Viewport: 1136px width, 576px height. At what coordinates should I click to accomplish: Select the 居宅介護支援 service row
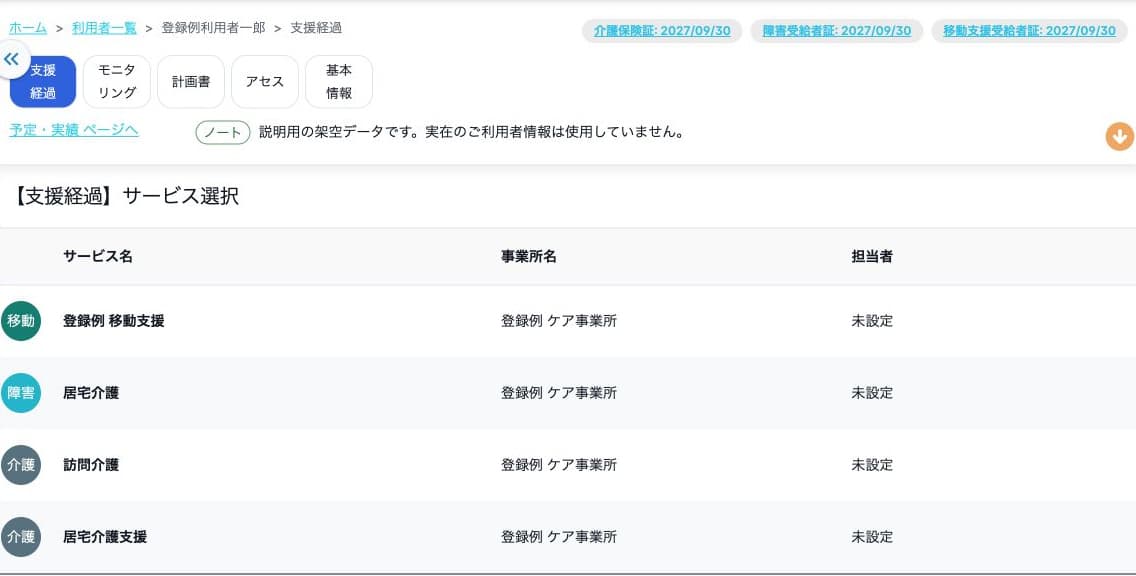point(568,537)
